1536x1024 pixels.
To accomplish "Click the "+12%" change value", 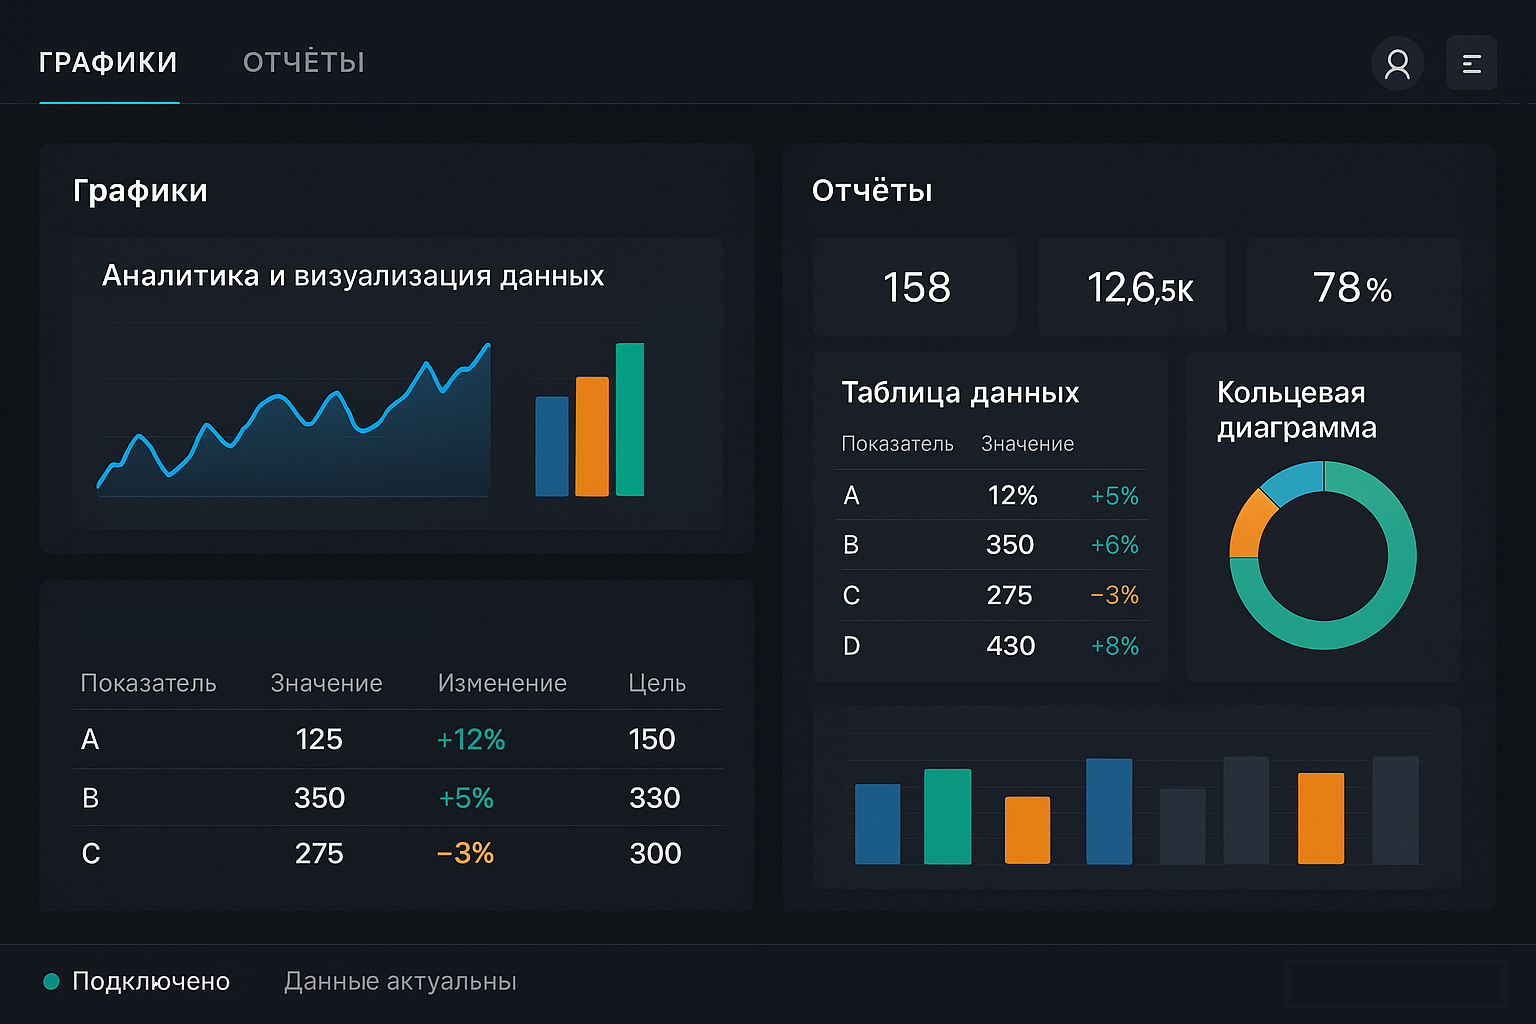I will pyautogui.click(x=471, y=739).
